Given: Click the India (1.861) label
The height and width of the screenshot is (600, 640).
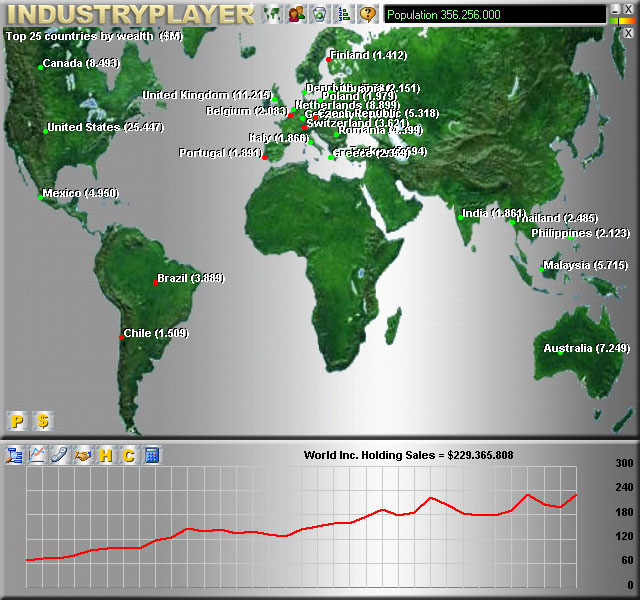Looking at the screenshot, I should [x=493, y=213].
